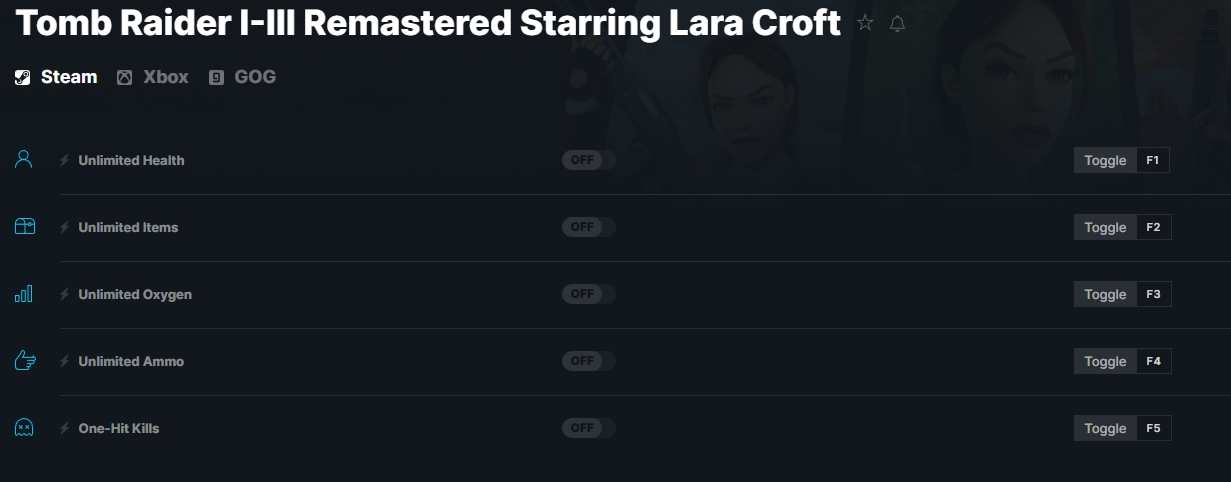Click the weapons hand category icon

coord(25,360)
